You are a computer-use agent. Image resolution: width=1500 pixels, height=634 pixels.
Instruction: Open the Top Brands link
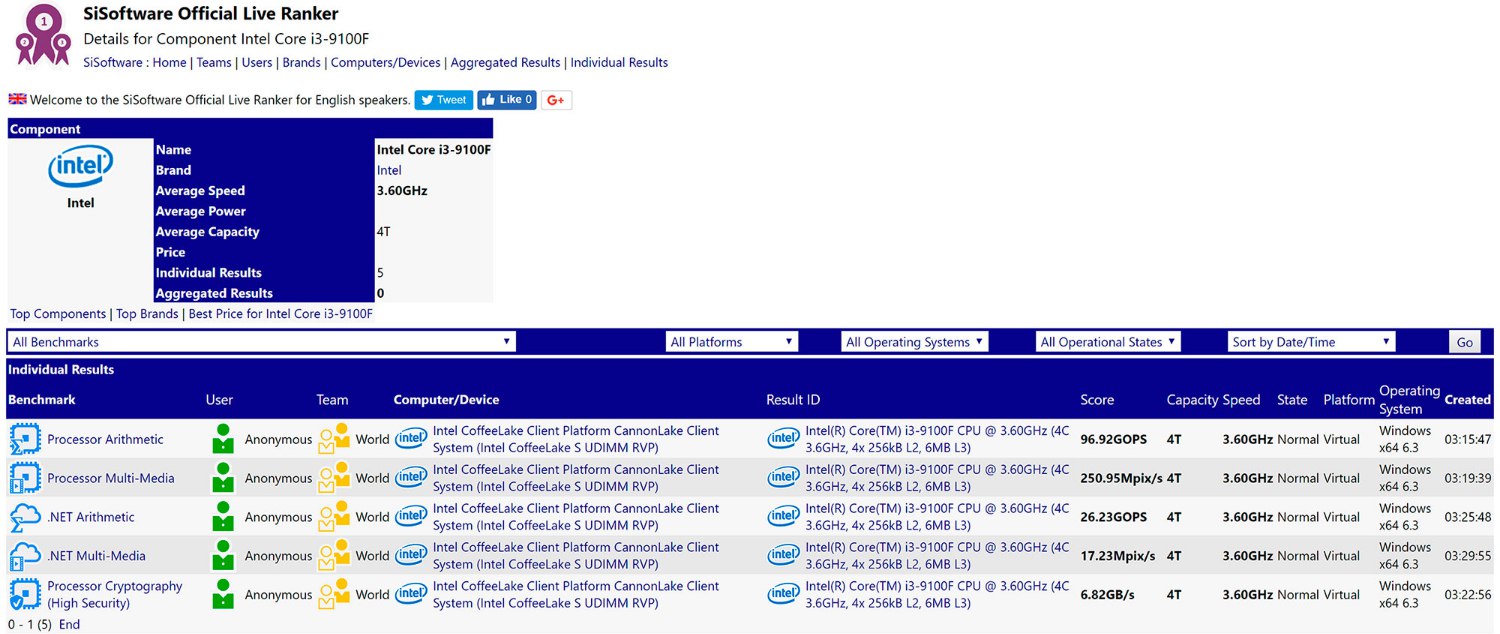pyautogui.click(x=147, y=314)
